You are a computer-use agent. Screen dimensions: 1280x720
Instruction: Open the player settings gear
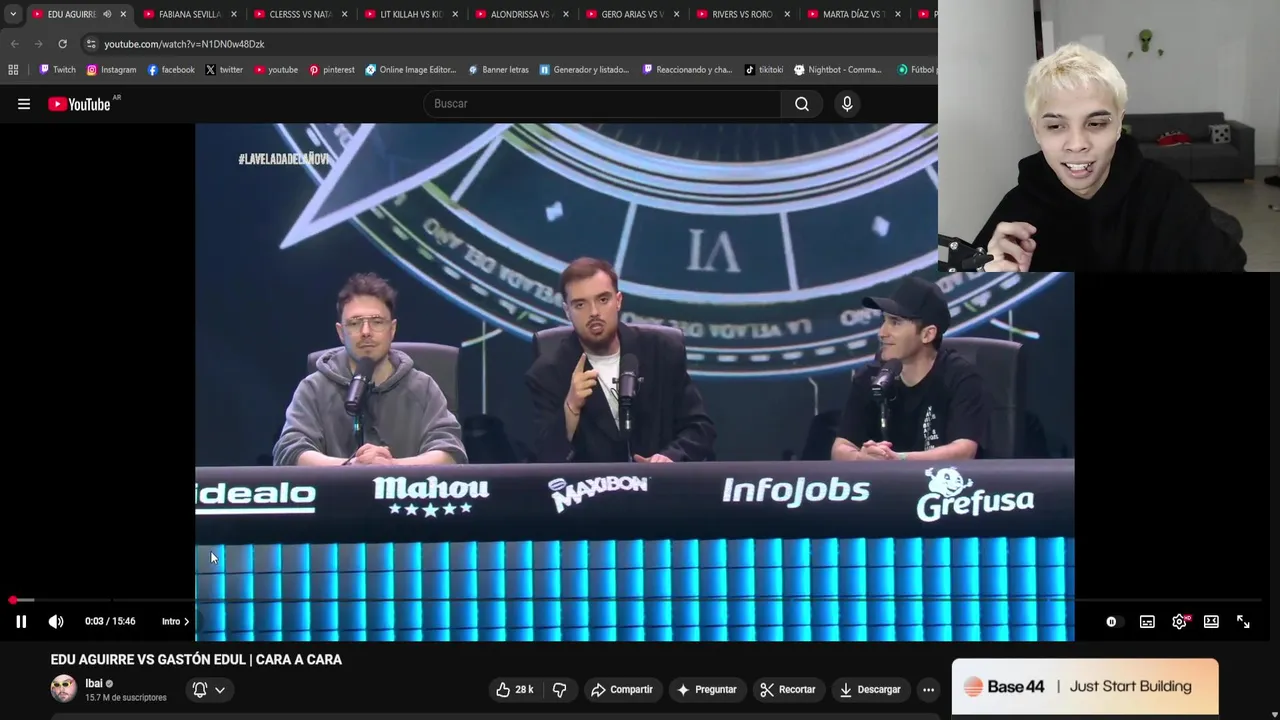tap(1180, 622)
